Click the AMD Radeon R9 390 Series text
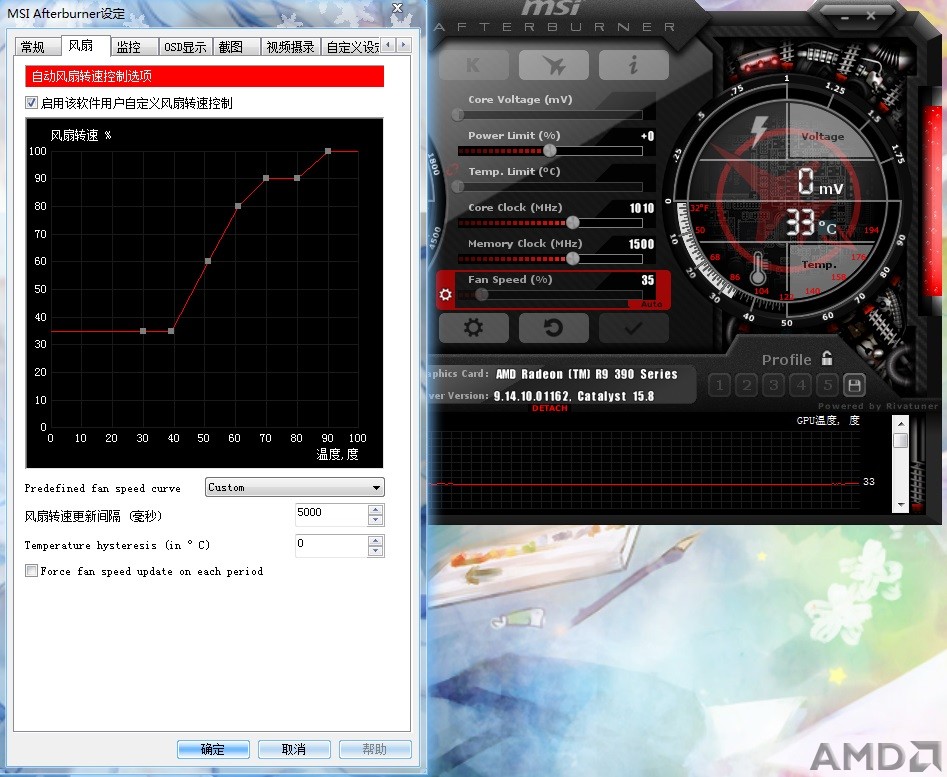The width and height of the screenshot is (947, 777). 586,374
